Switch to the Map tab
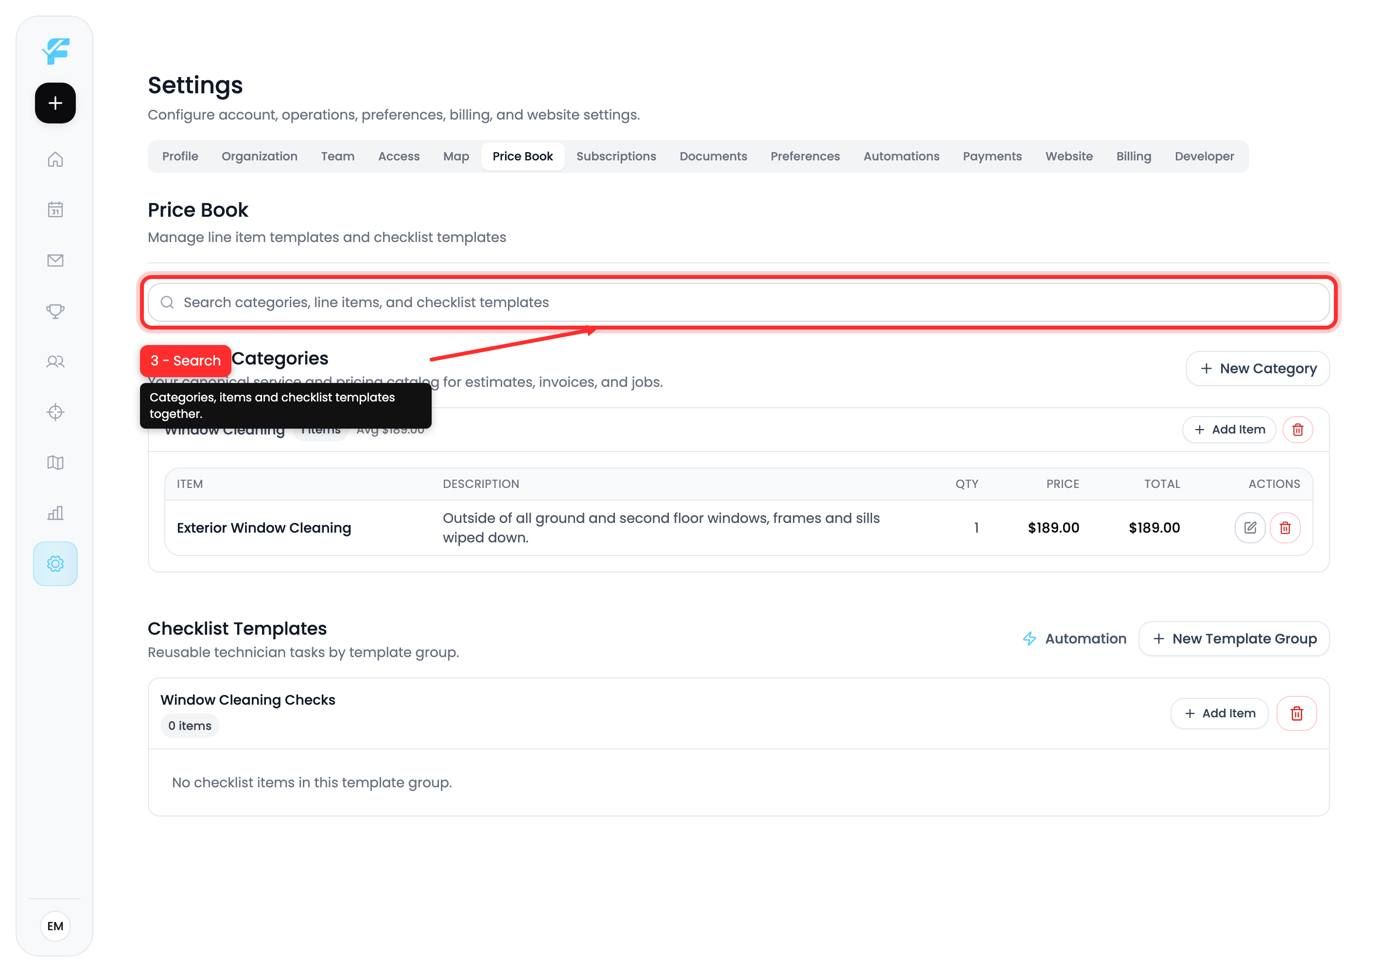 tap(456, 156)
